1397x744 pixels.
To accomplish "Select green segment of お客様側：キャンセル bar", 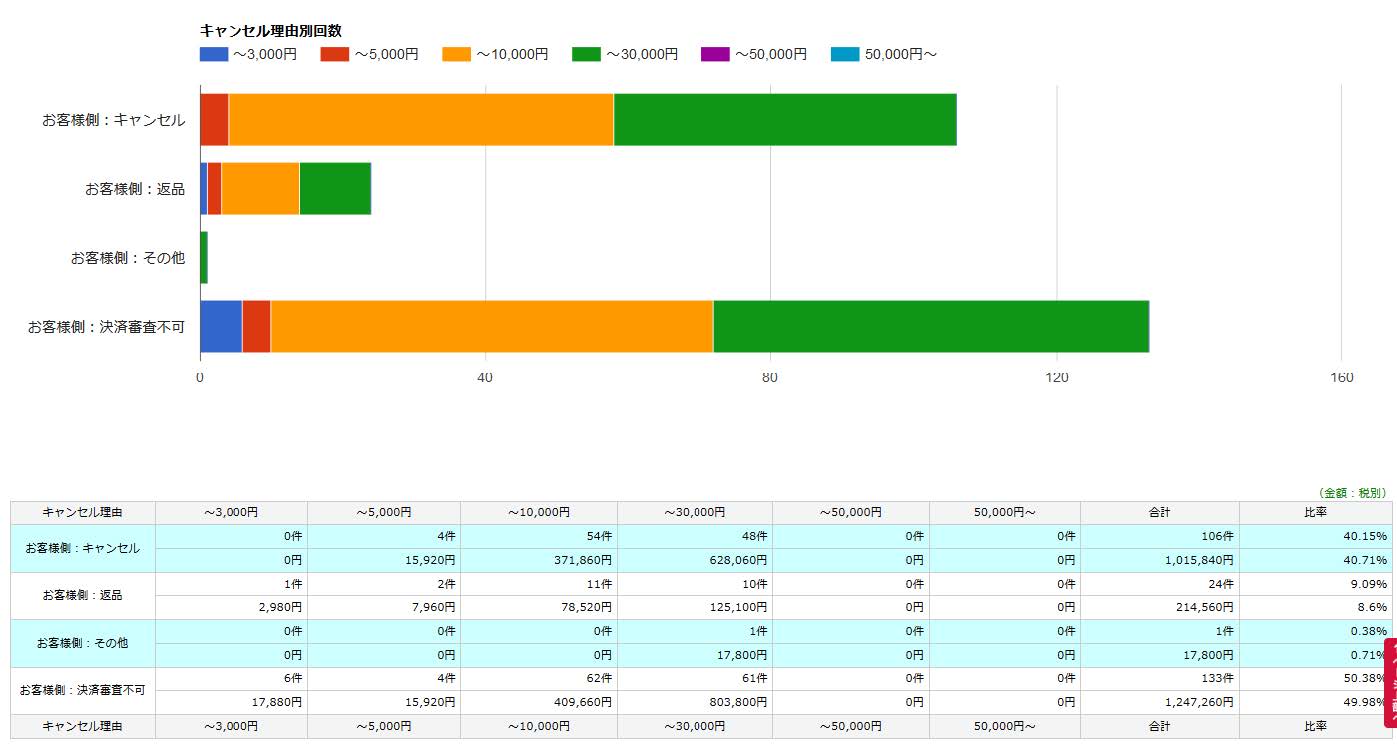I will [x=785, y=120].
